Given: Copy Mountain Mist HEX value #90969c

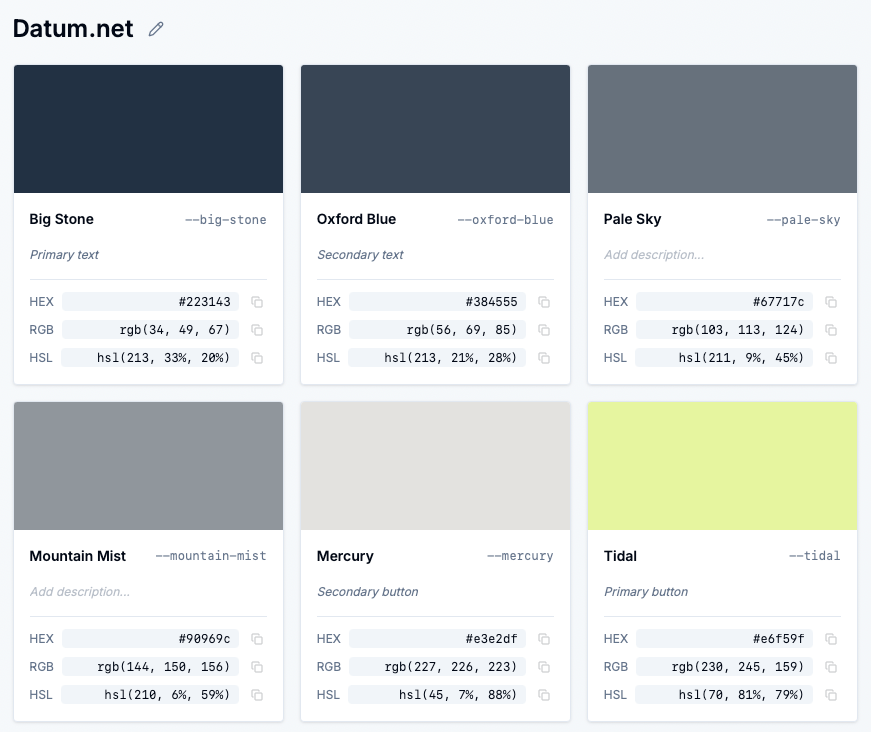Looking at the screenshot, I should (x=257, y=639).
